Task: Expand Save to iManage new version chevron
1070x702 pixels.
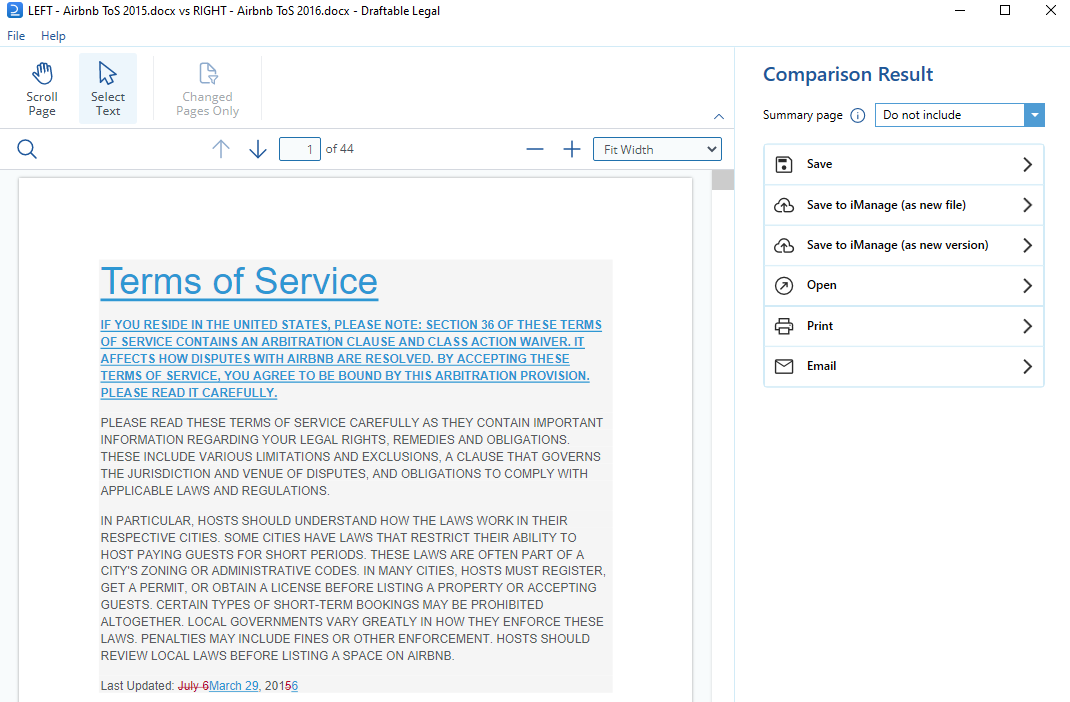Action: tap(1028, 245)
